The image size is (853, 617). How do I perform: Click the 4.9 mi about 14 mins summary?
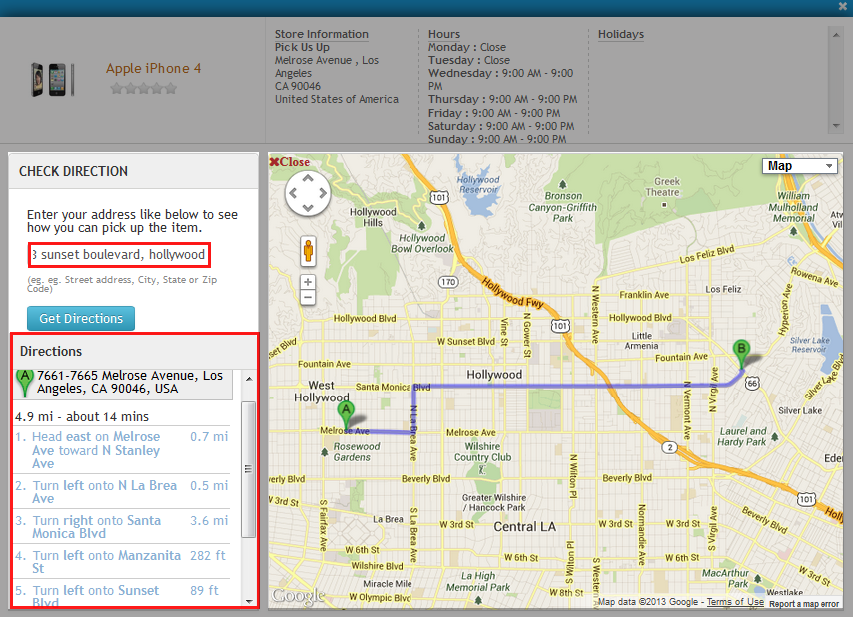pyautogui.click(x=82, y=416)
